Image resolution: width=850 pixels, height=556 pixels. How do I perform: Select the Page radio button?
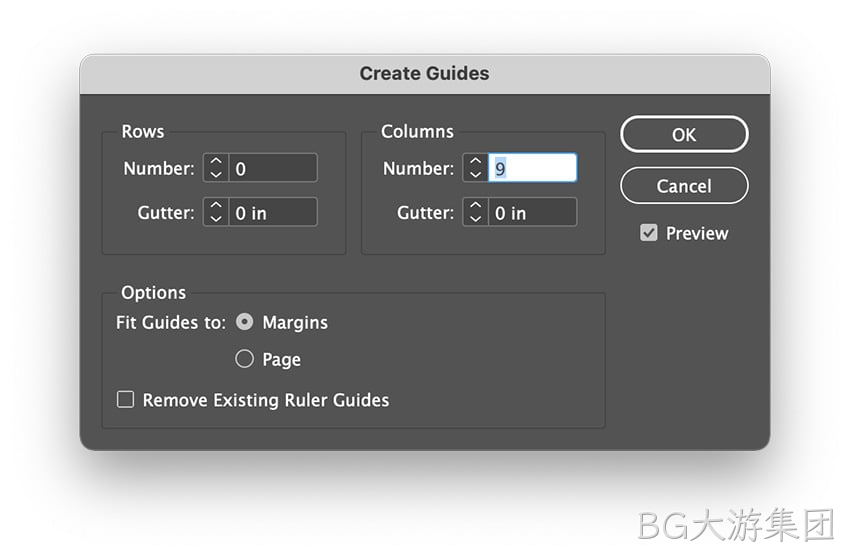click(x=244, y=359)
